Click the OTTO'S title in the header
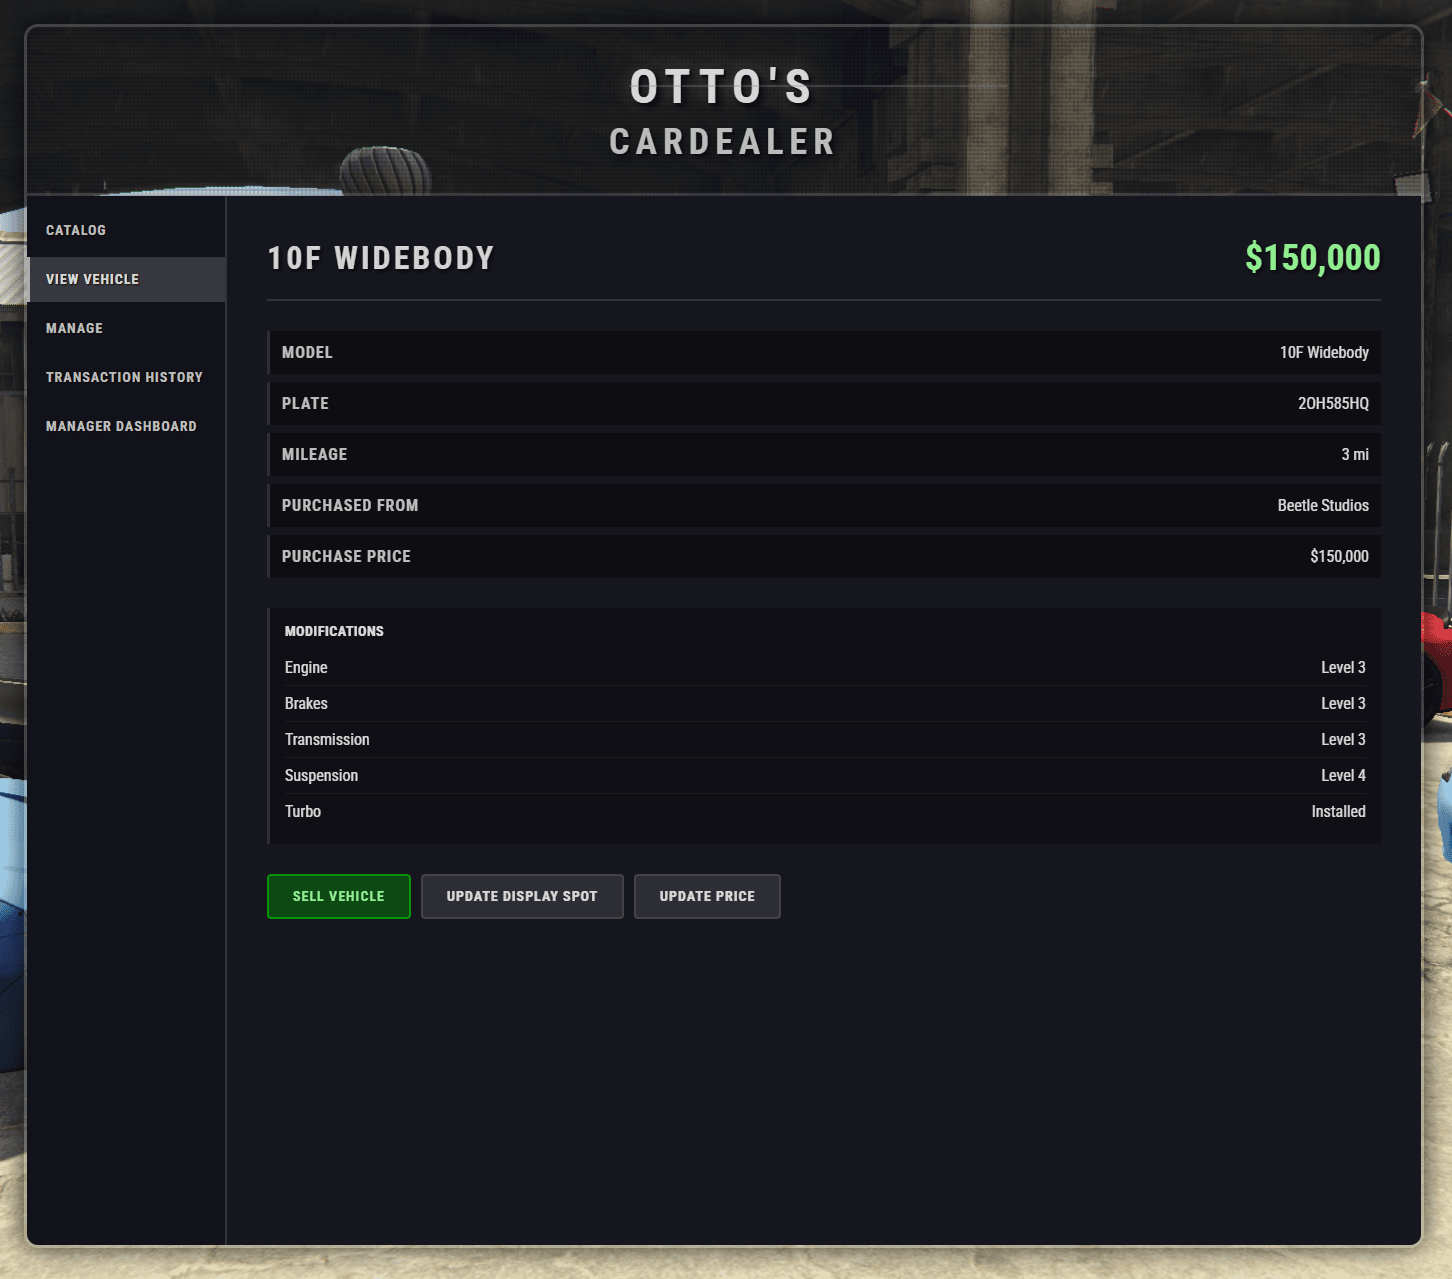Screen dimensions: 1452x1279 [x=722, y=87]
